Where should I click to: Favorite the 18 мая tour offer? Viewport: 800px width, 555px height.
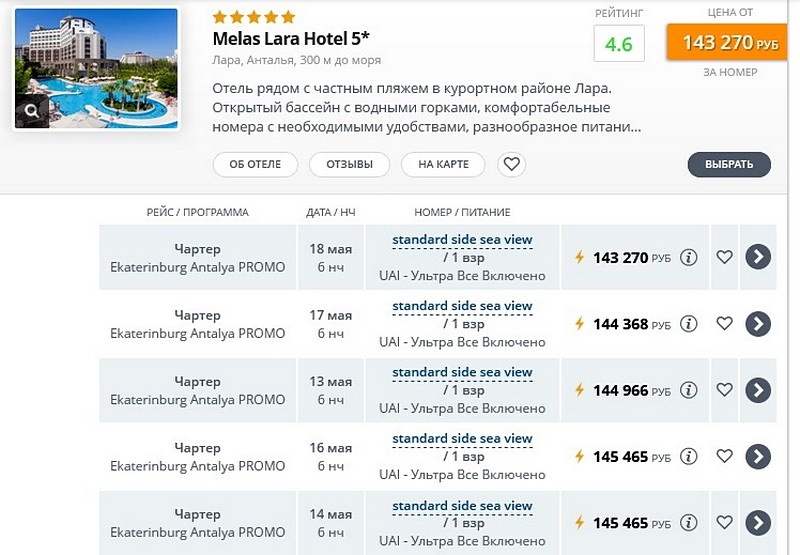(x=724, y=257)
